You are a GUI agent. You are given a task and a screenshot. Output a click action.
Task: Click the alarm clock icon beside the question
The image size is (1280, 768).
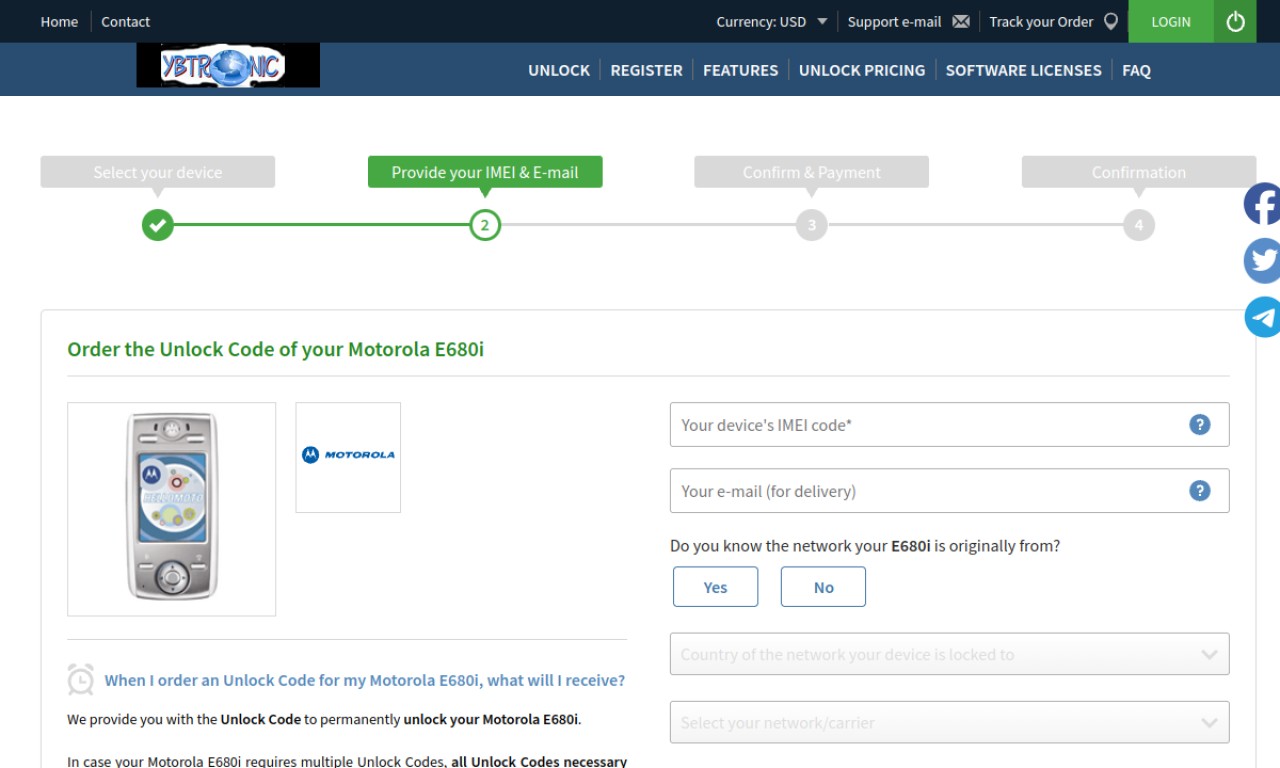[x=81, y=680]
